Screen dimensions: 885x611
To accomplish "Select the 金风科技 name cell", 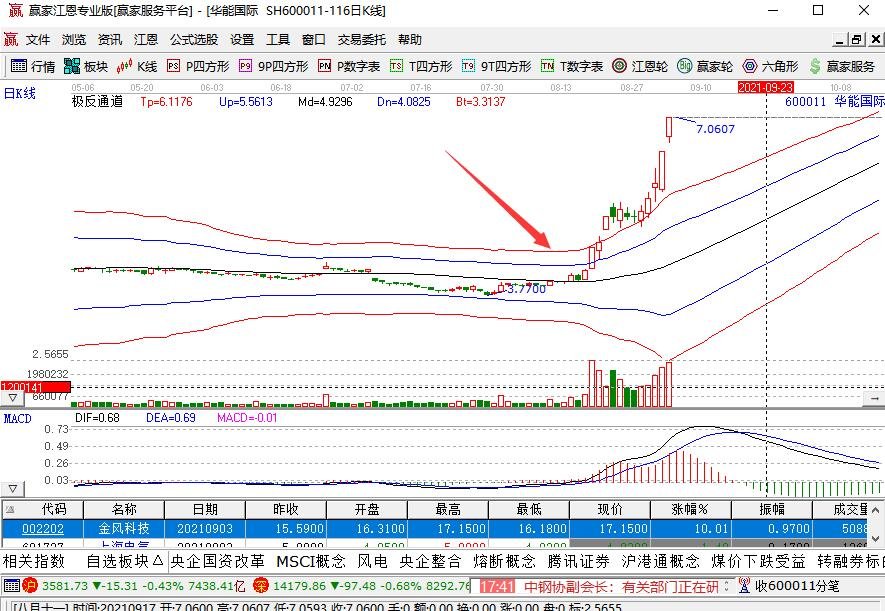I will pos(124,529).
